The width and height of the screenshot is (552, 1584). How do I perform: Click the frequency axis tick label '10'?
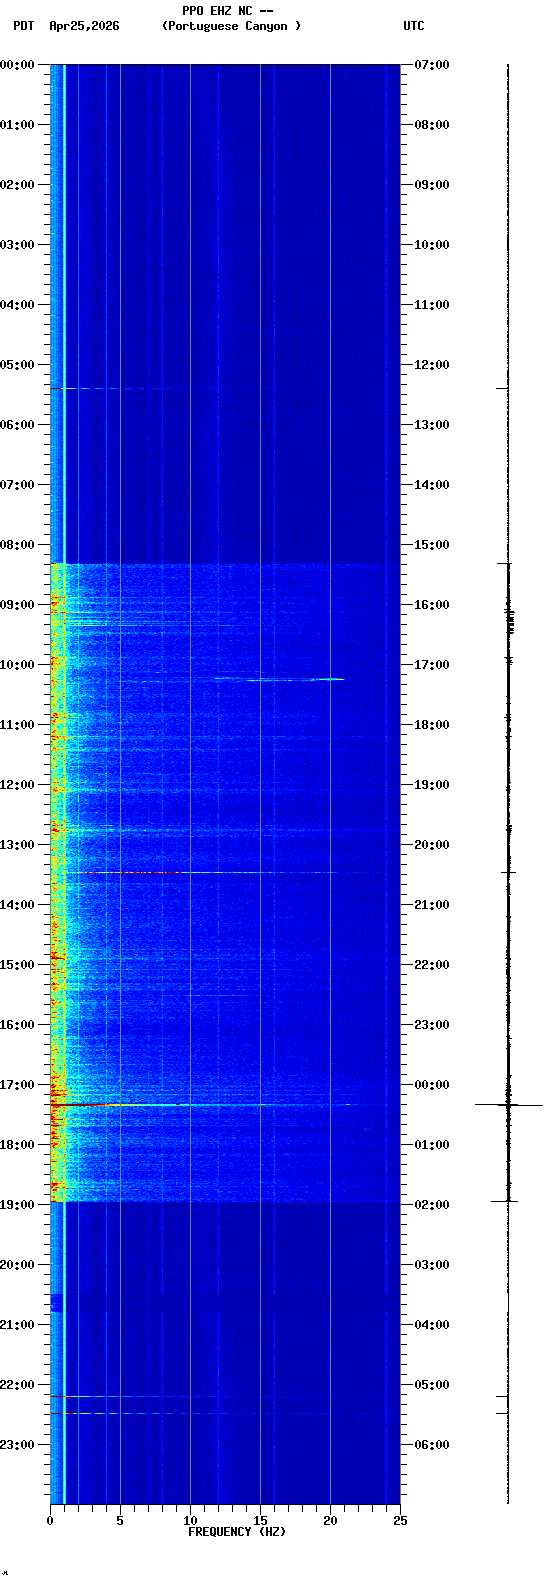[190, 1521]
